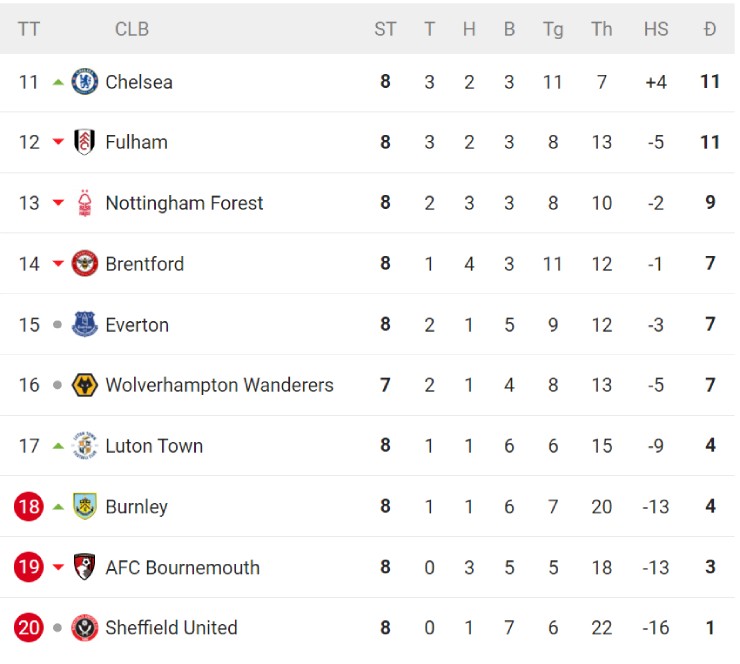Click the Sheffield United crest icon
This screenshot has width=740, height=664.
(85, 628)
